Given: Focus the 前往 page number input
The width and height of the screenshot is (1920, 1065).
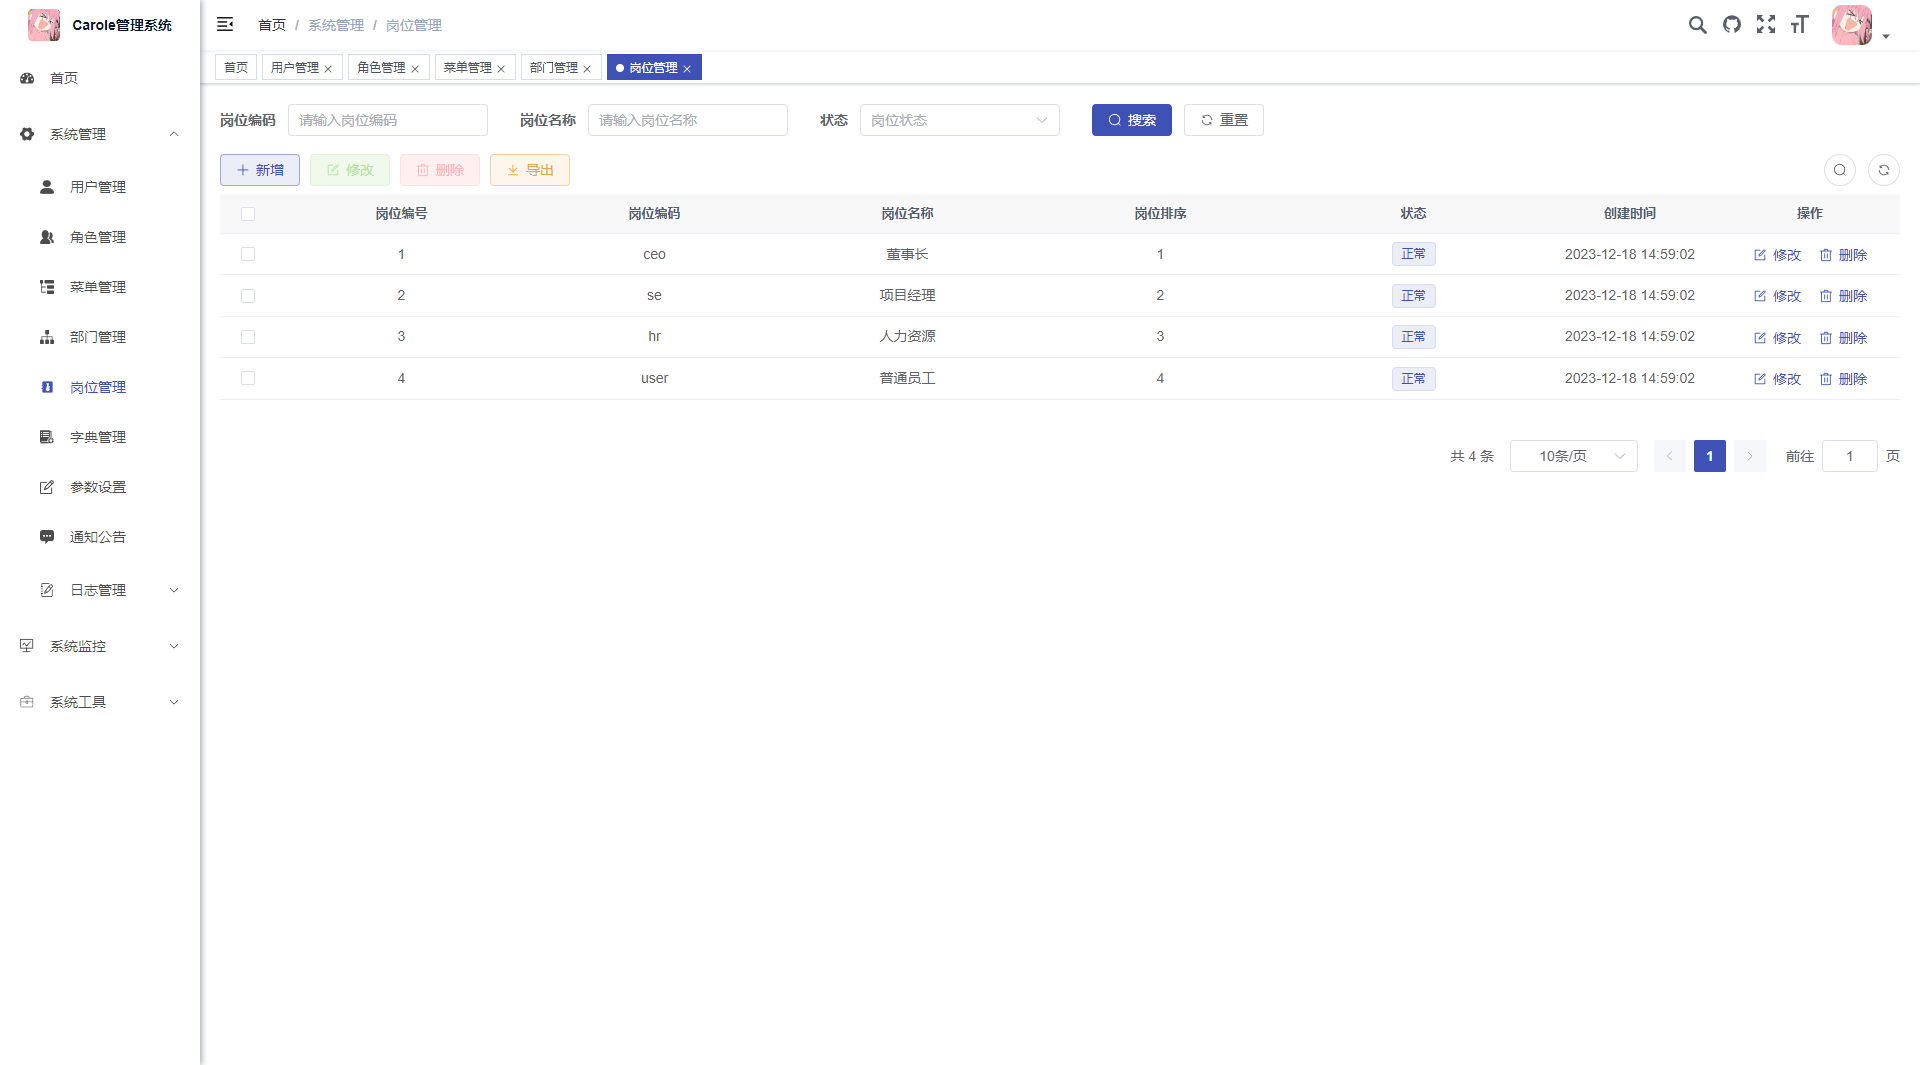Looking at the screenshot, I should coord(1850,456).
